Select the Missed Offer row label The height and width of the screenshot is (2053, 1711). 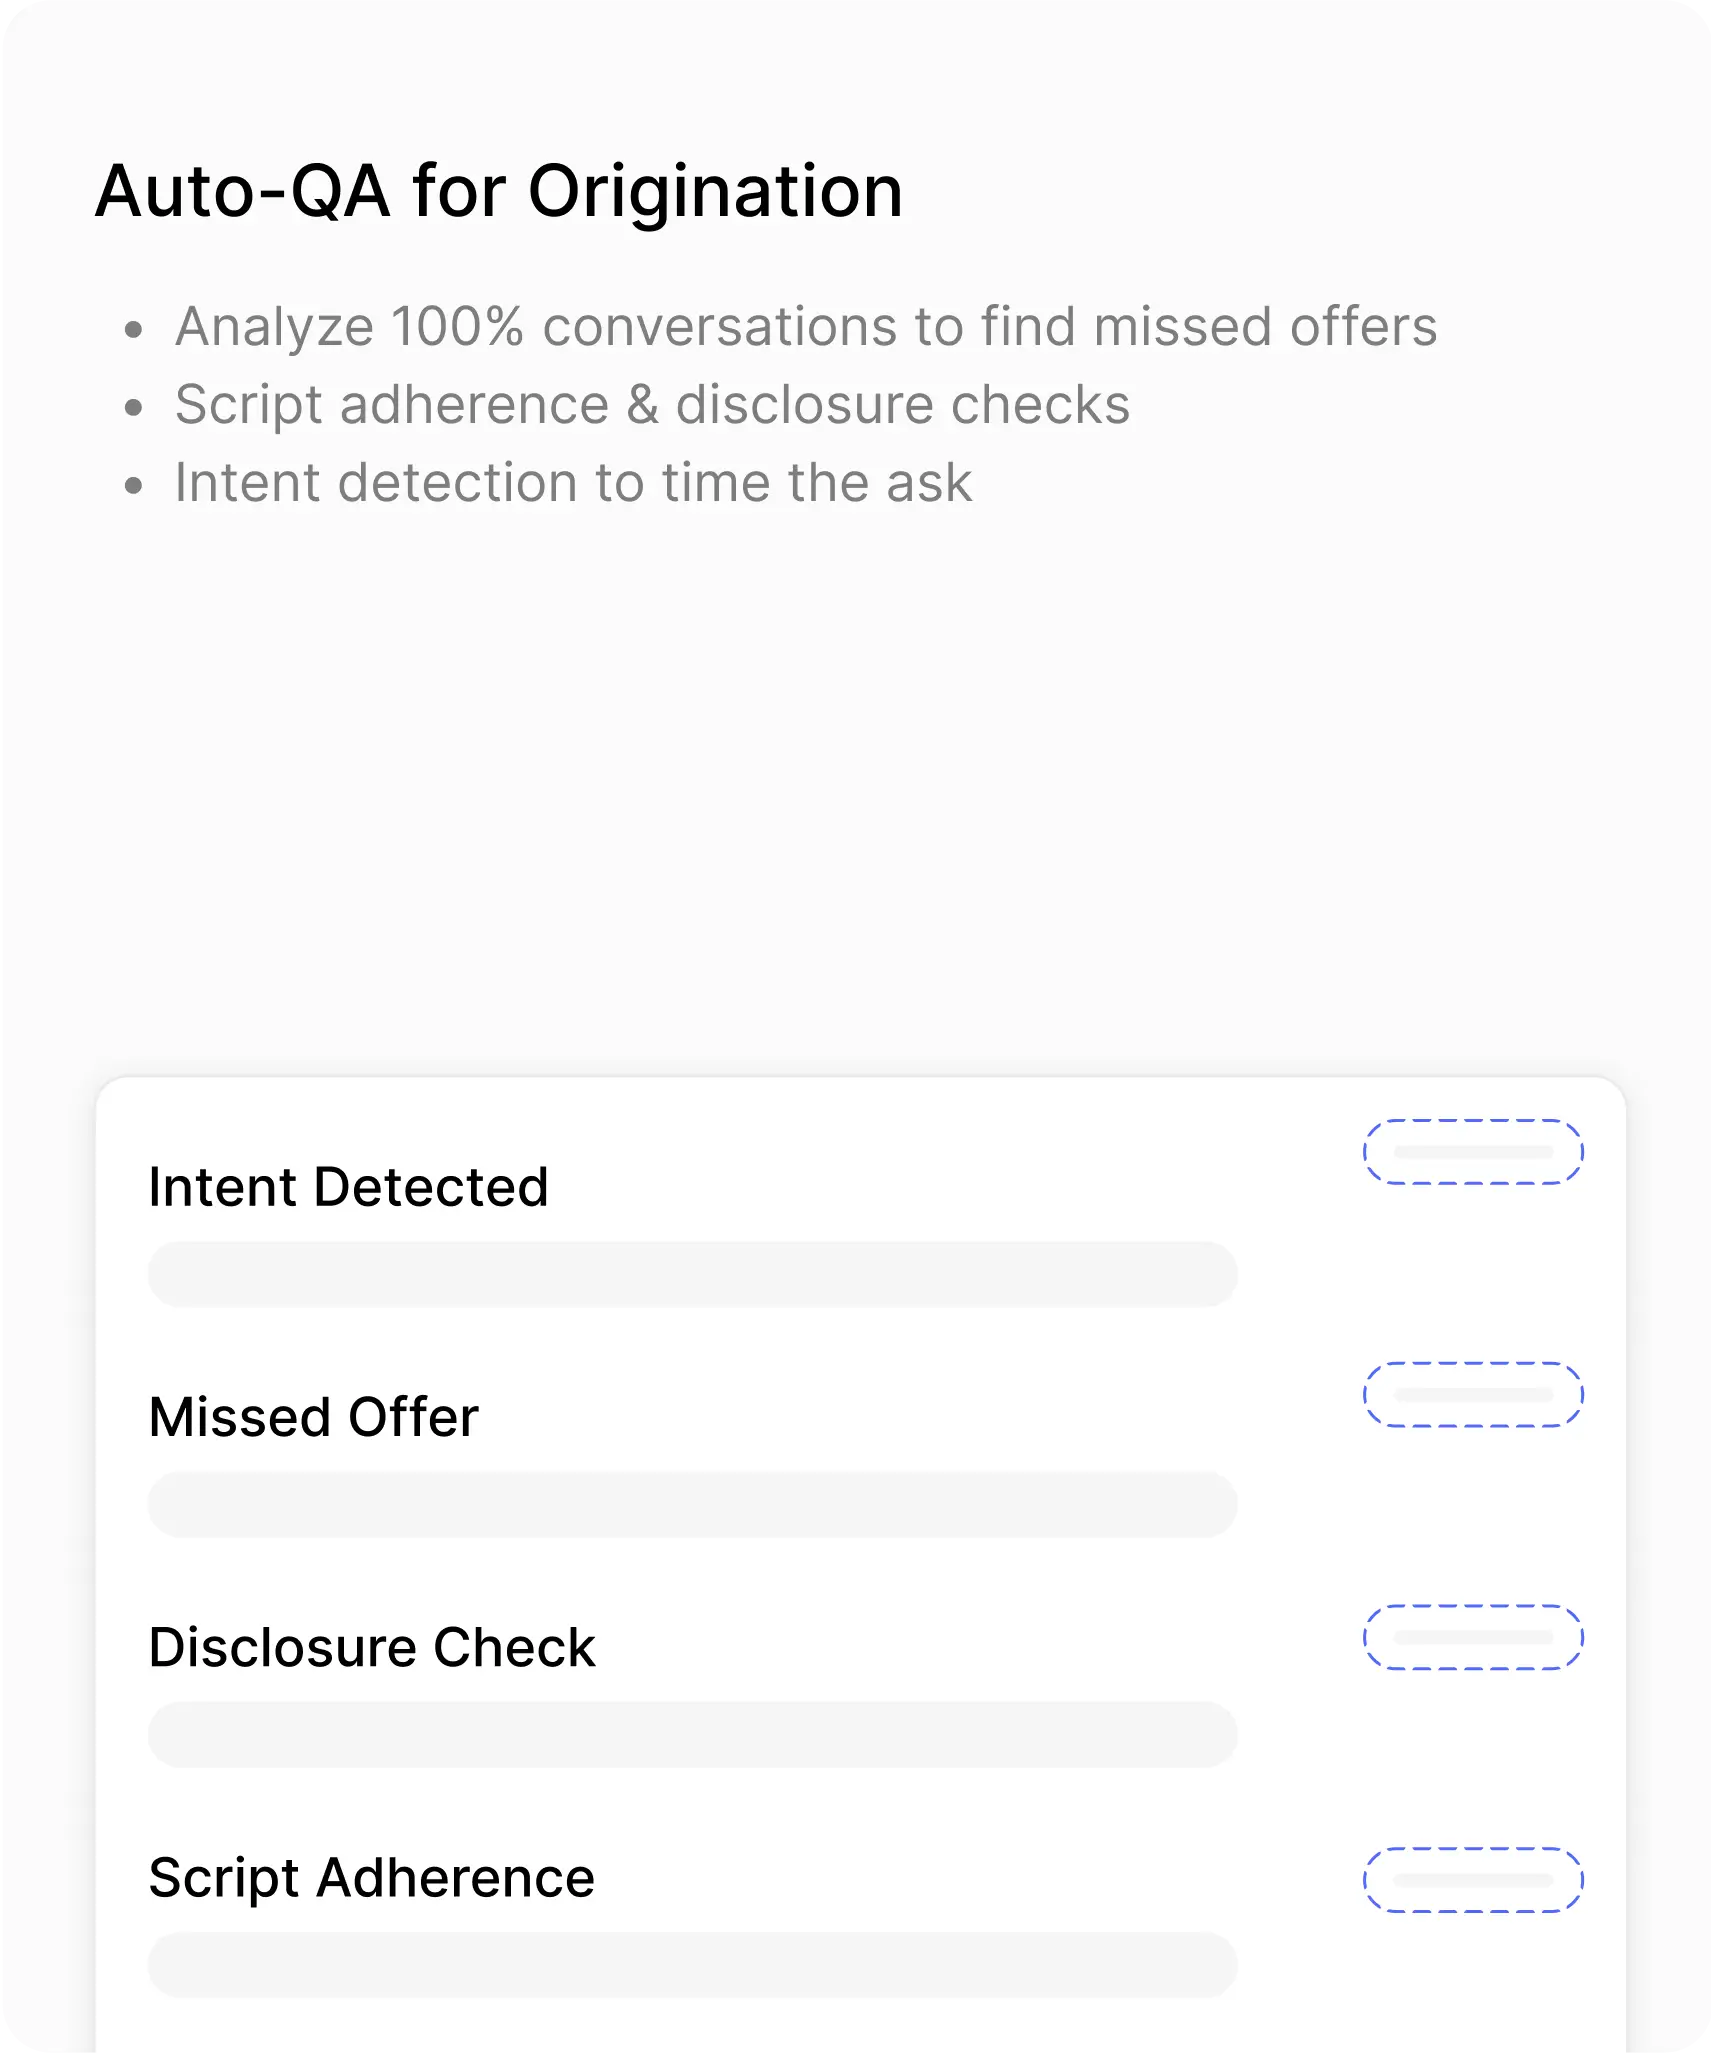pyautogui.click(x=313, y=1417)
